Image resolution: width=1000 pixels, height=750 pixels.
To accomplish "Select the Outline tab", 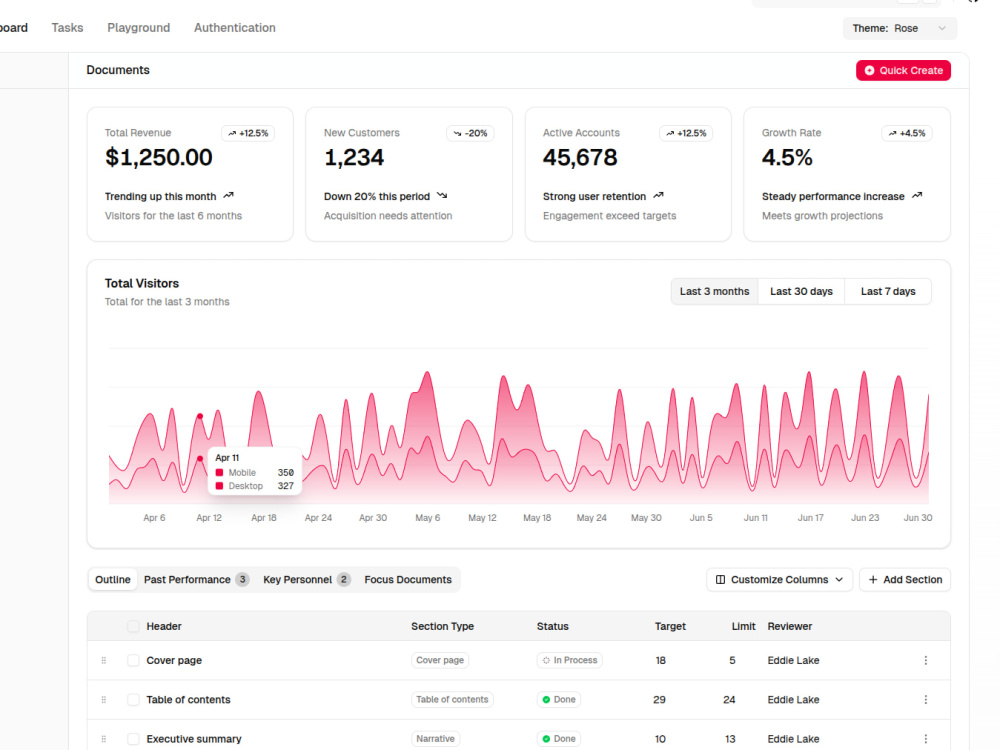I will click(x=113, y=580).
